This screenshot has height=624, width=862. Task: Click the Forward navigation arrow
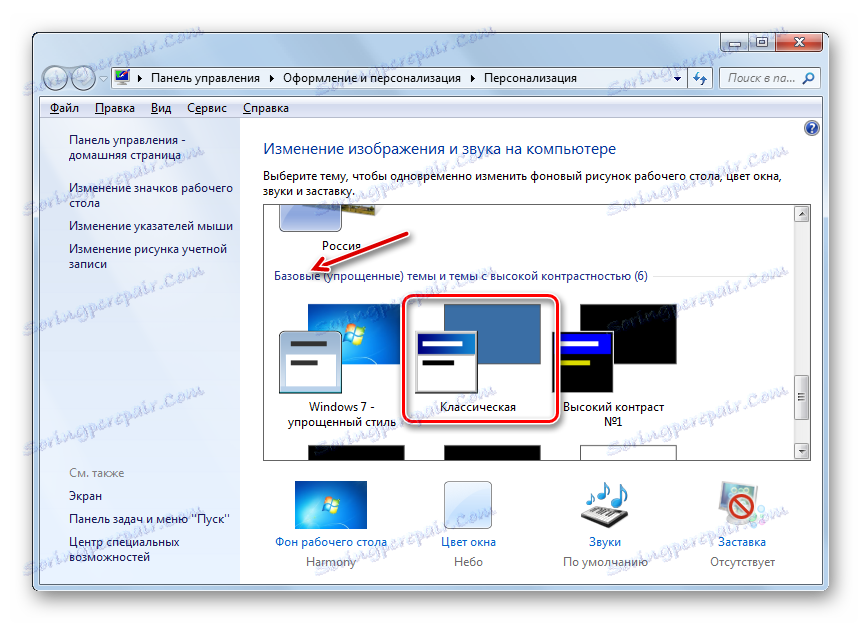(83, 78)
